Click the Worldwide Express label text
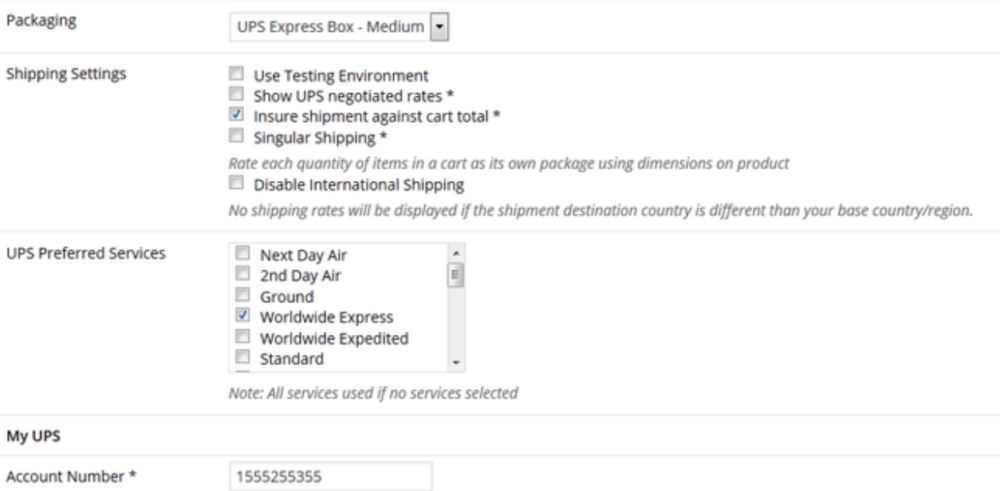Viewport: 1000px width, 491px height. (327, 317)
